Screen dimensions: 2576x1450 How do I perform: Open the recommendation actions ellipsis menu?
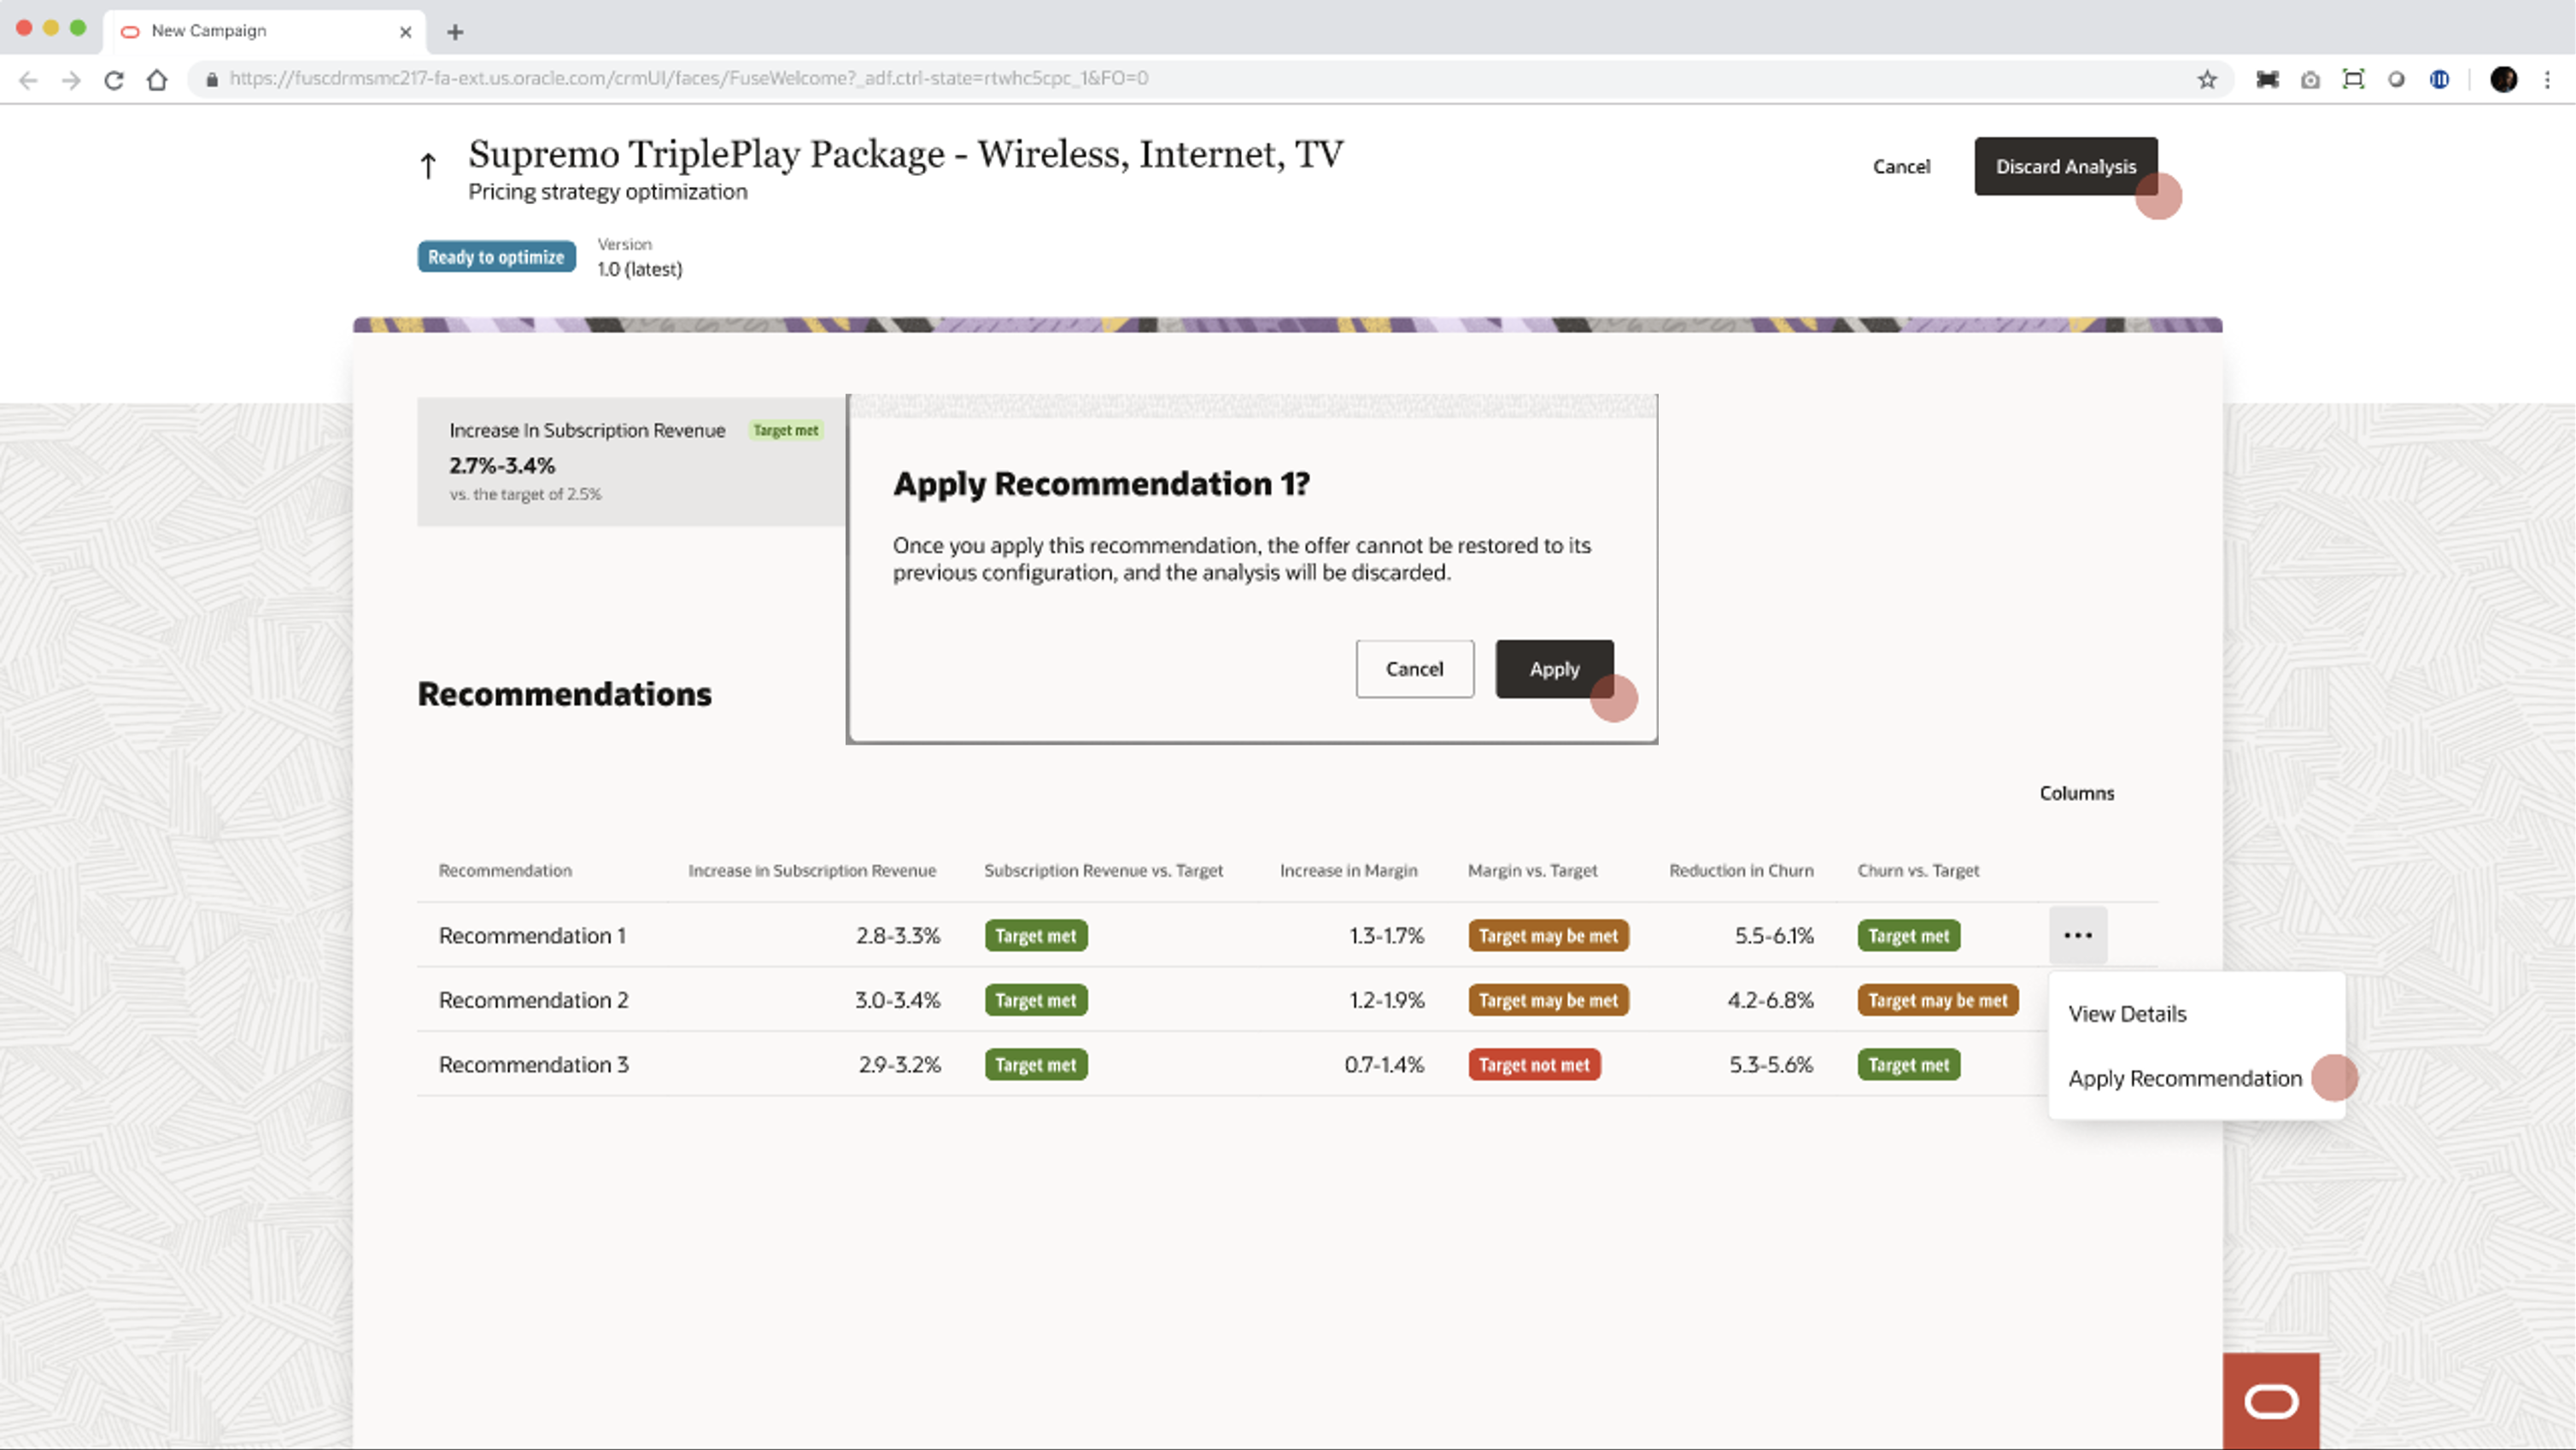click(2078, 935)
